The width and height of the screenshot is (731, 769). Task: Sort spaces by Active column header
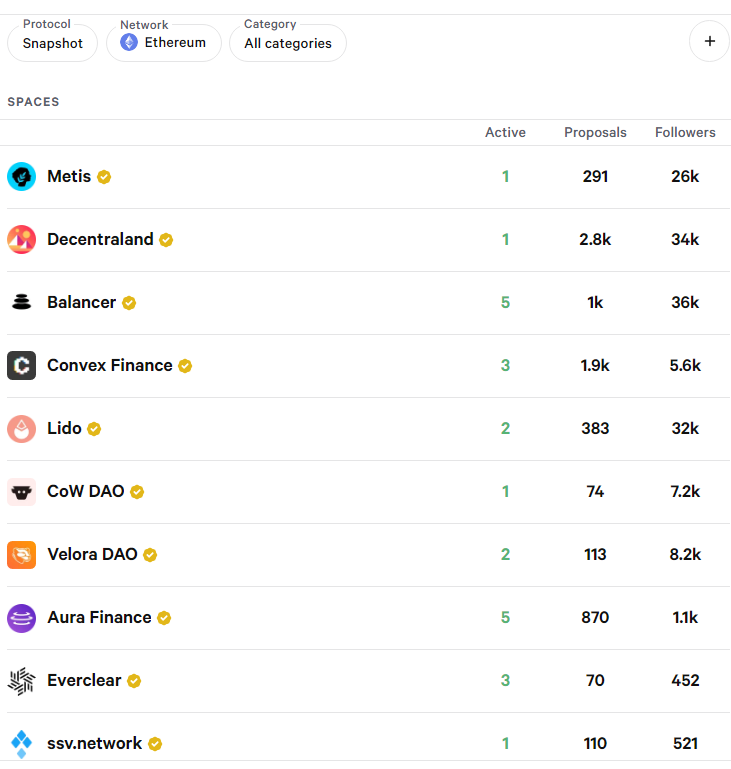click(x=505, y=132)
